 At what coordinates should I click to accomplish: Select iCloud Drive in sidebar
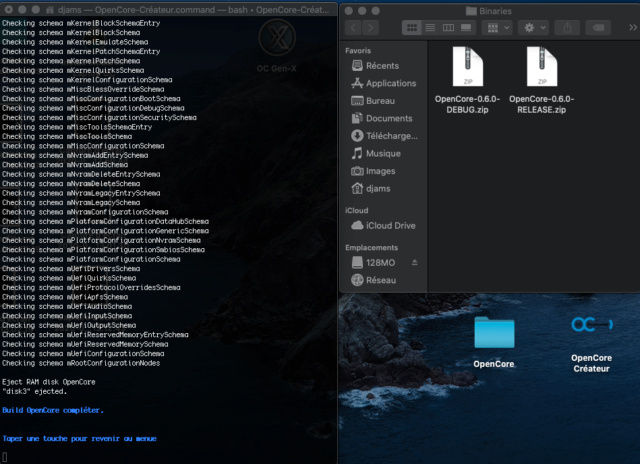(382, 226)
